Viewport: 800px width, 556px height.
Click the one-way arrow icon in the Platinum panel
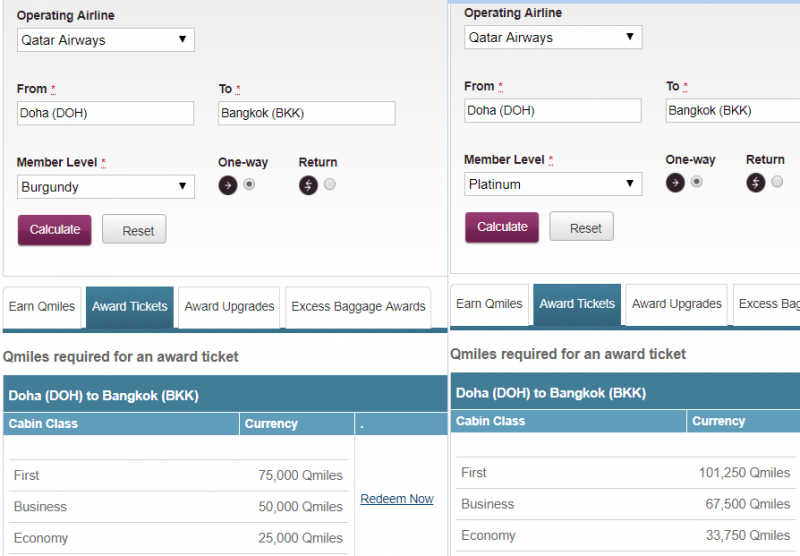pos(675,183)
